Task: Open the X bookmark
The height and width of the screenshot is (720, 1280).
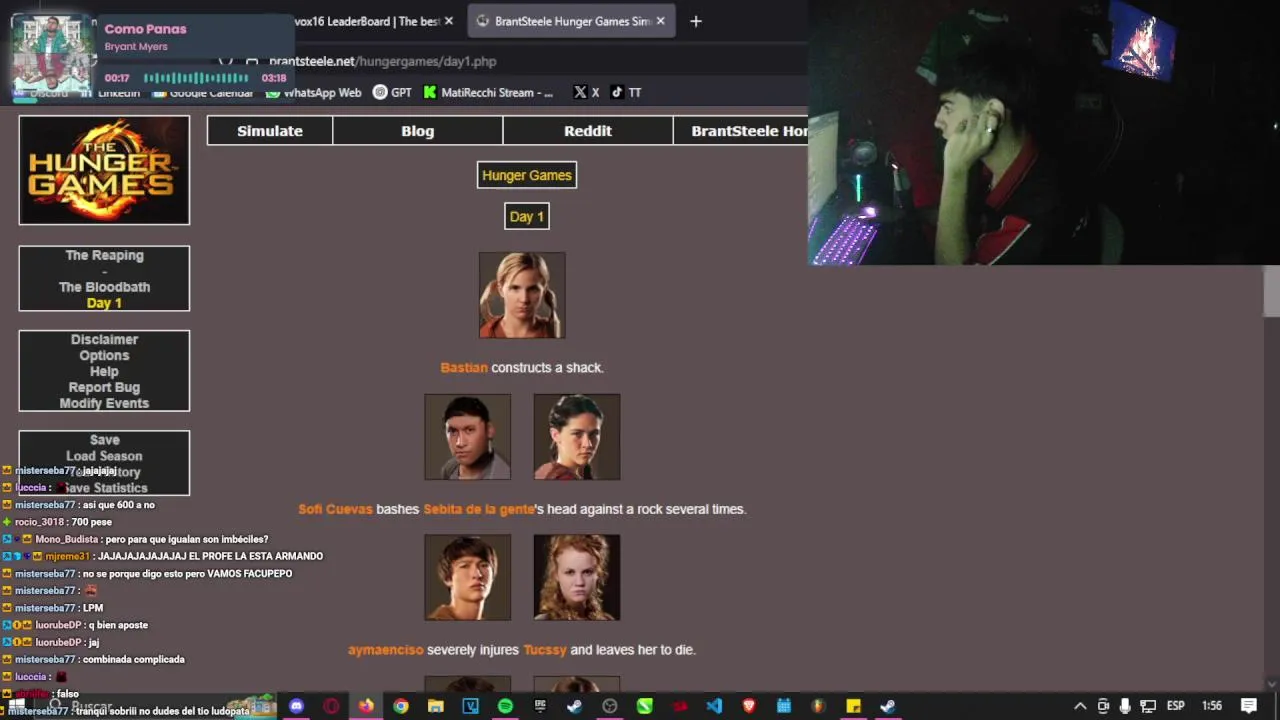Action: [586, 92]
